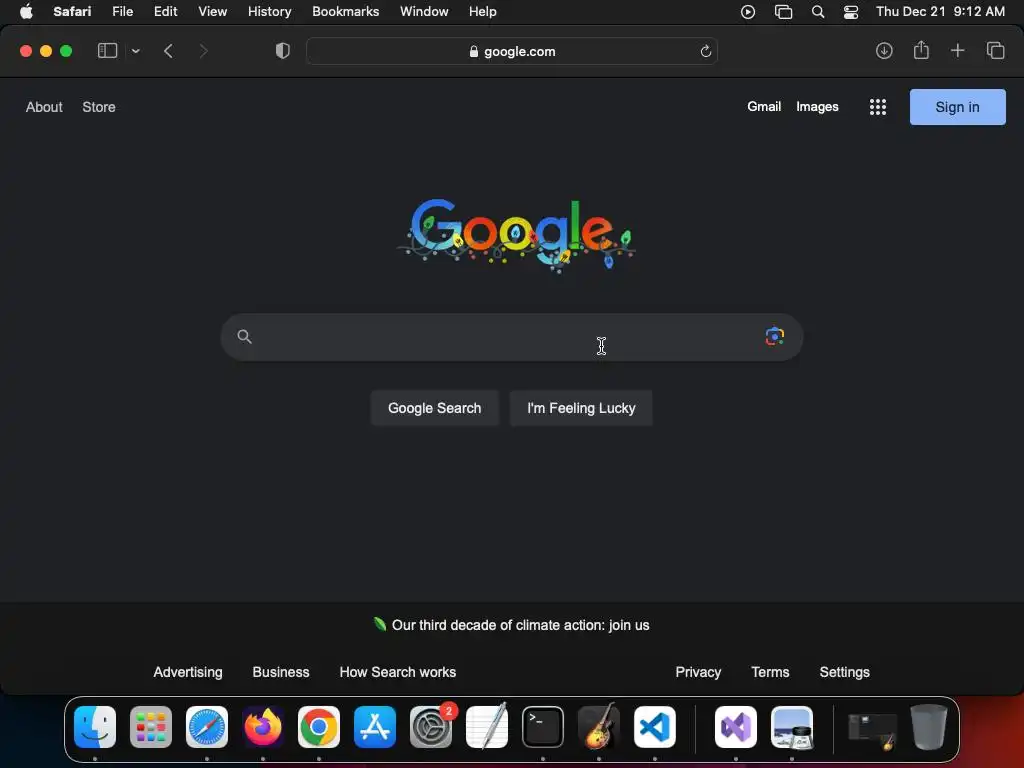The height and width of the screenshot is (768, 1024).
Task: Reload the page with the refresh icon
Action: (x=705, y=52)
